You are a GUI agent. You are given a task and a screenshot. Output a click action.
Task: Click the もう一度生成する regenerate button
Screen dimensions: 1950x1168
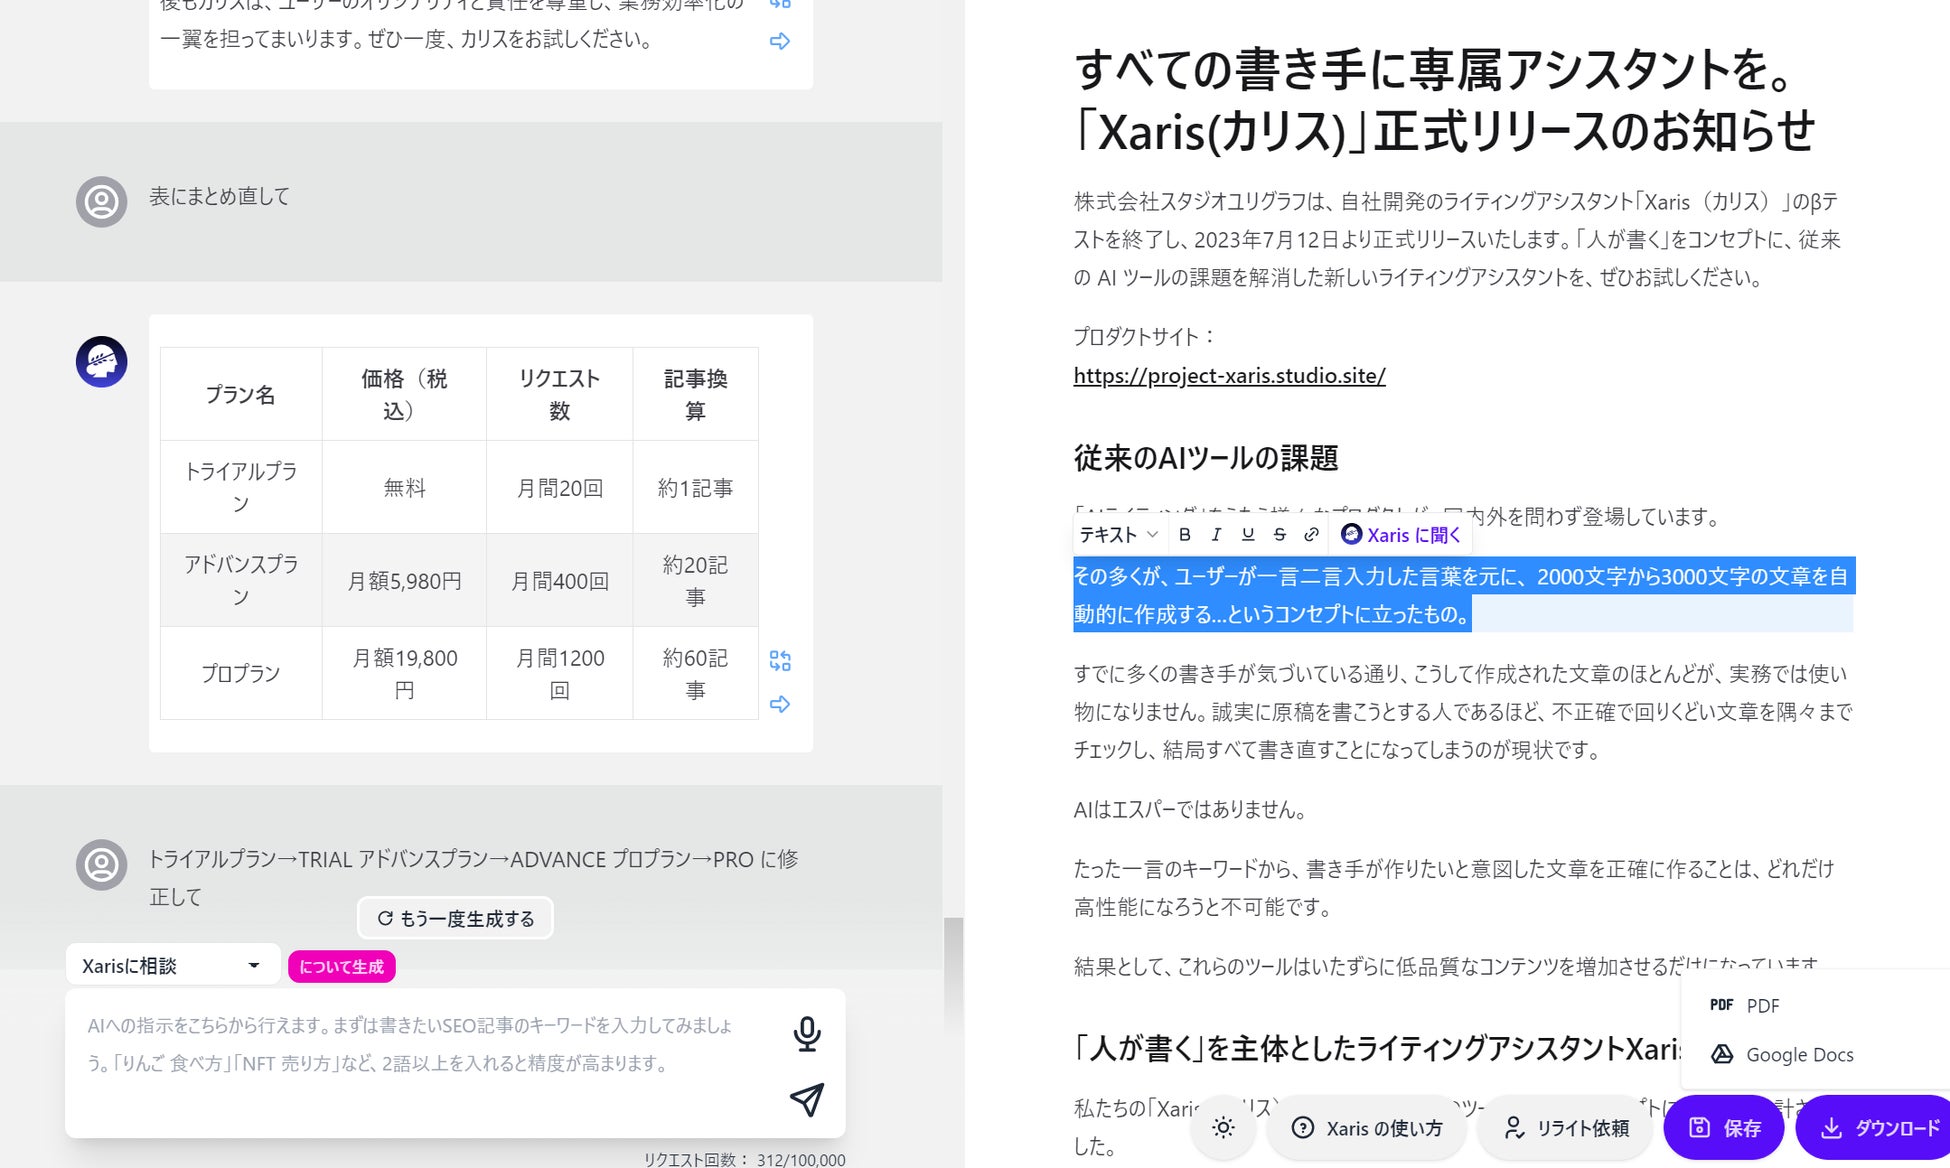455,918
